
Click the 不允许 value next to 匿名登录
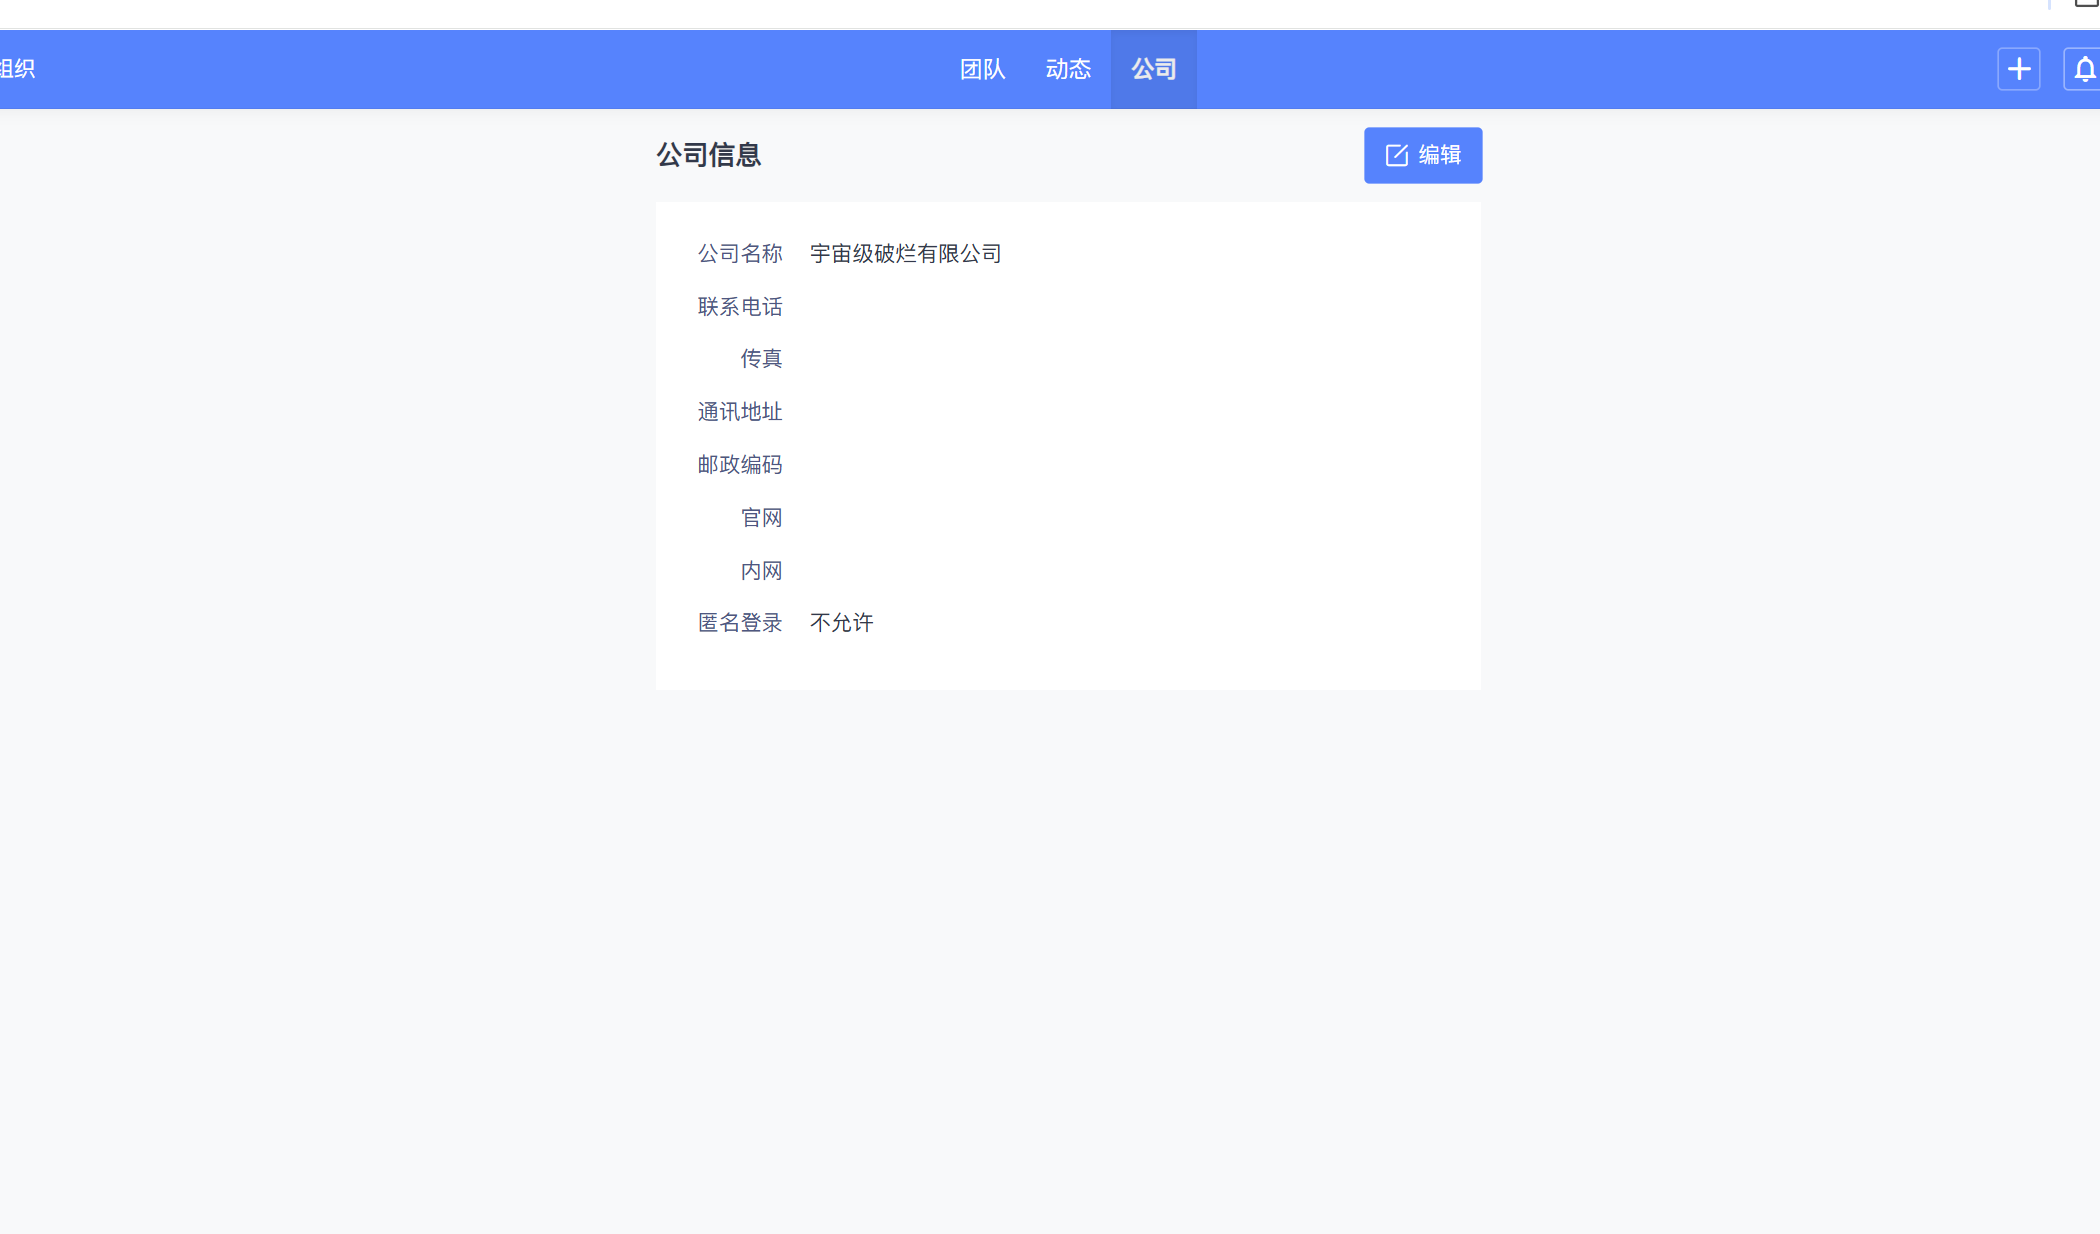click(841, 622)
